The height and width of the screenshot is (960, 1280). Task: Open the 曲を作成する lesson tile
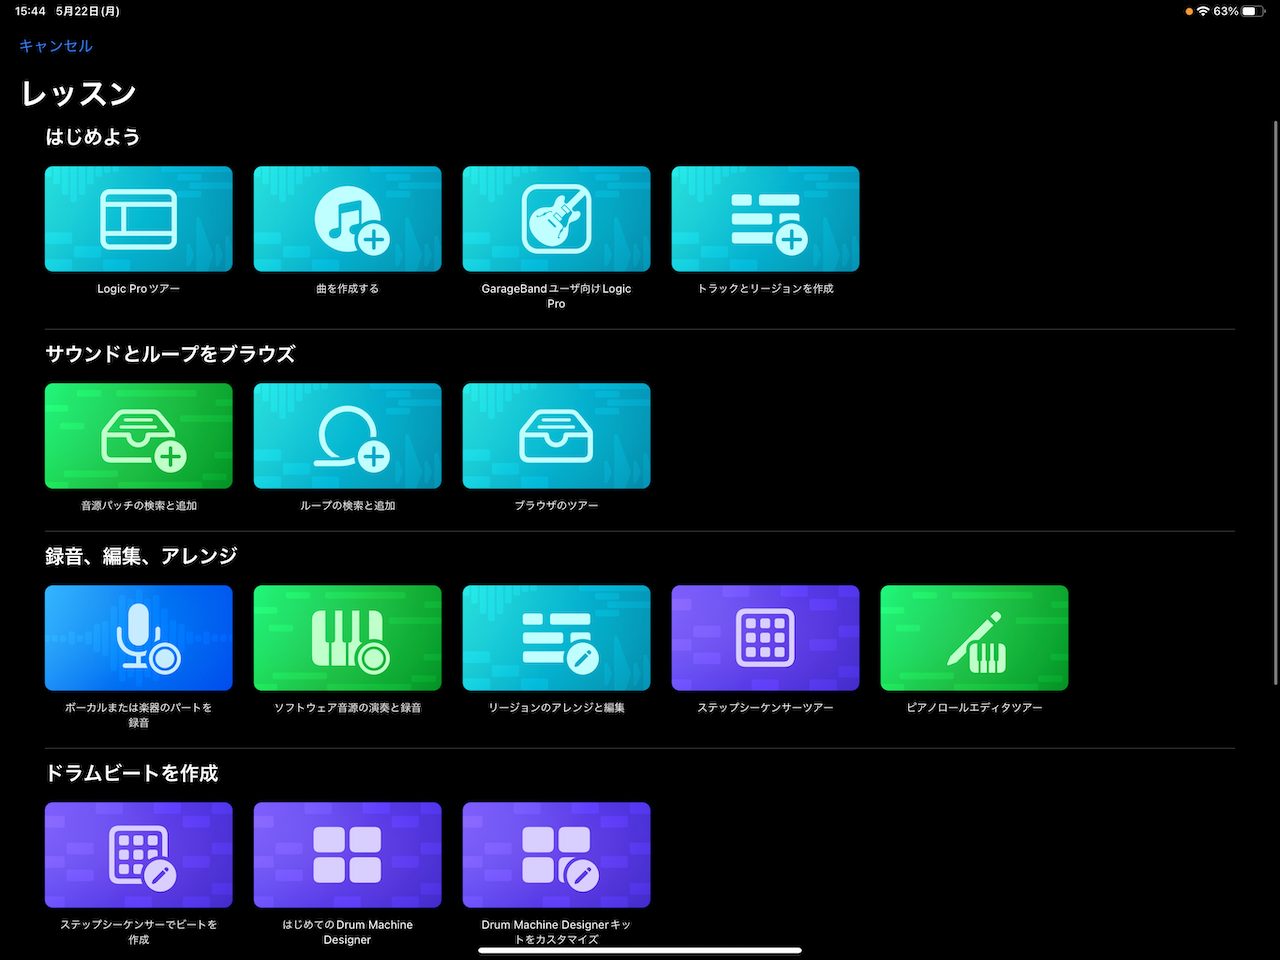[x=347, y=219]
